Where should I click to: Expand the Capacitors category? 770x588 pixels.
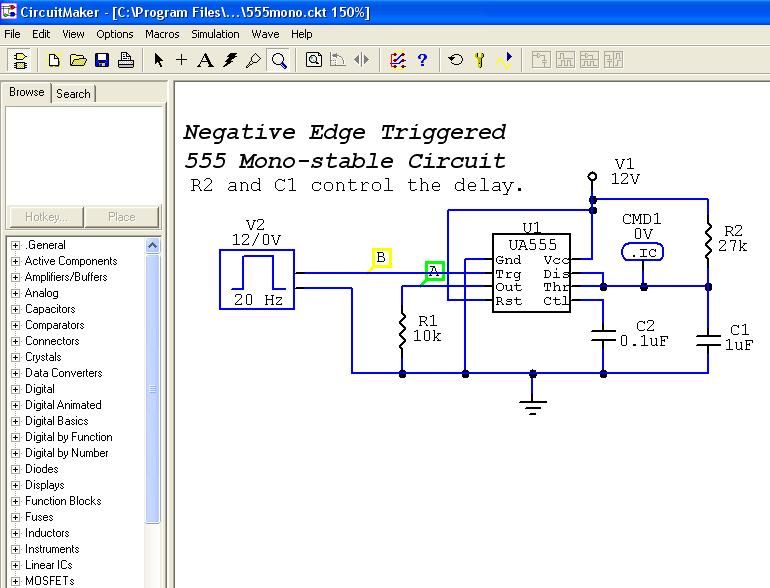(15, 309)
